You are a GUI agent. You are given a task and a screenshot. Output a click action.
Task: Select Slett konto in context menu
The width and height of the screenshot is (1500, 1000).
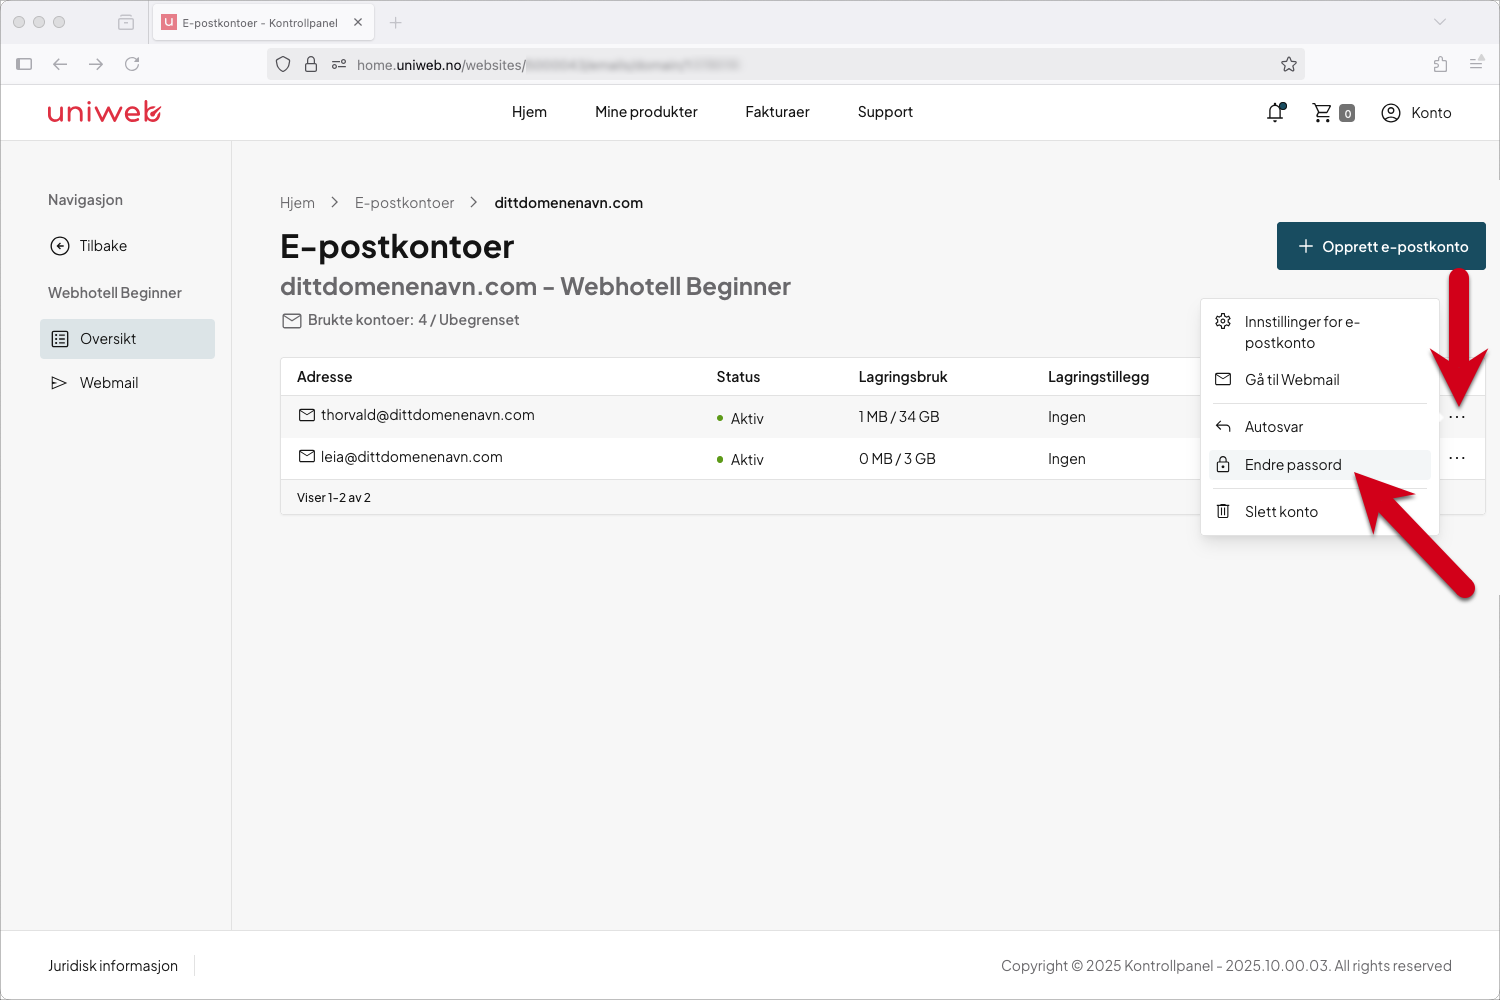tap(1319, 512)
